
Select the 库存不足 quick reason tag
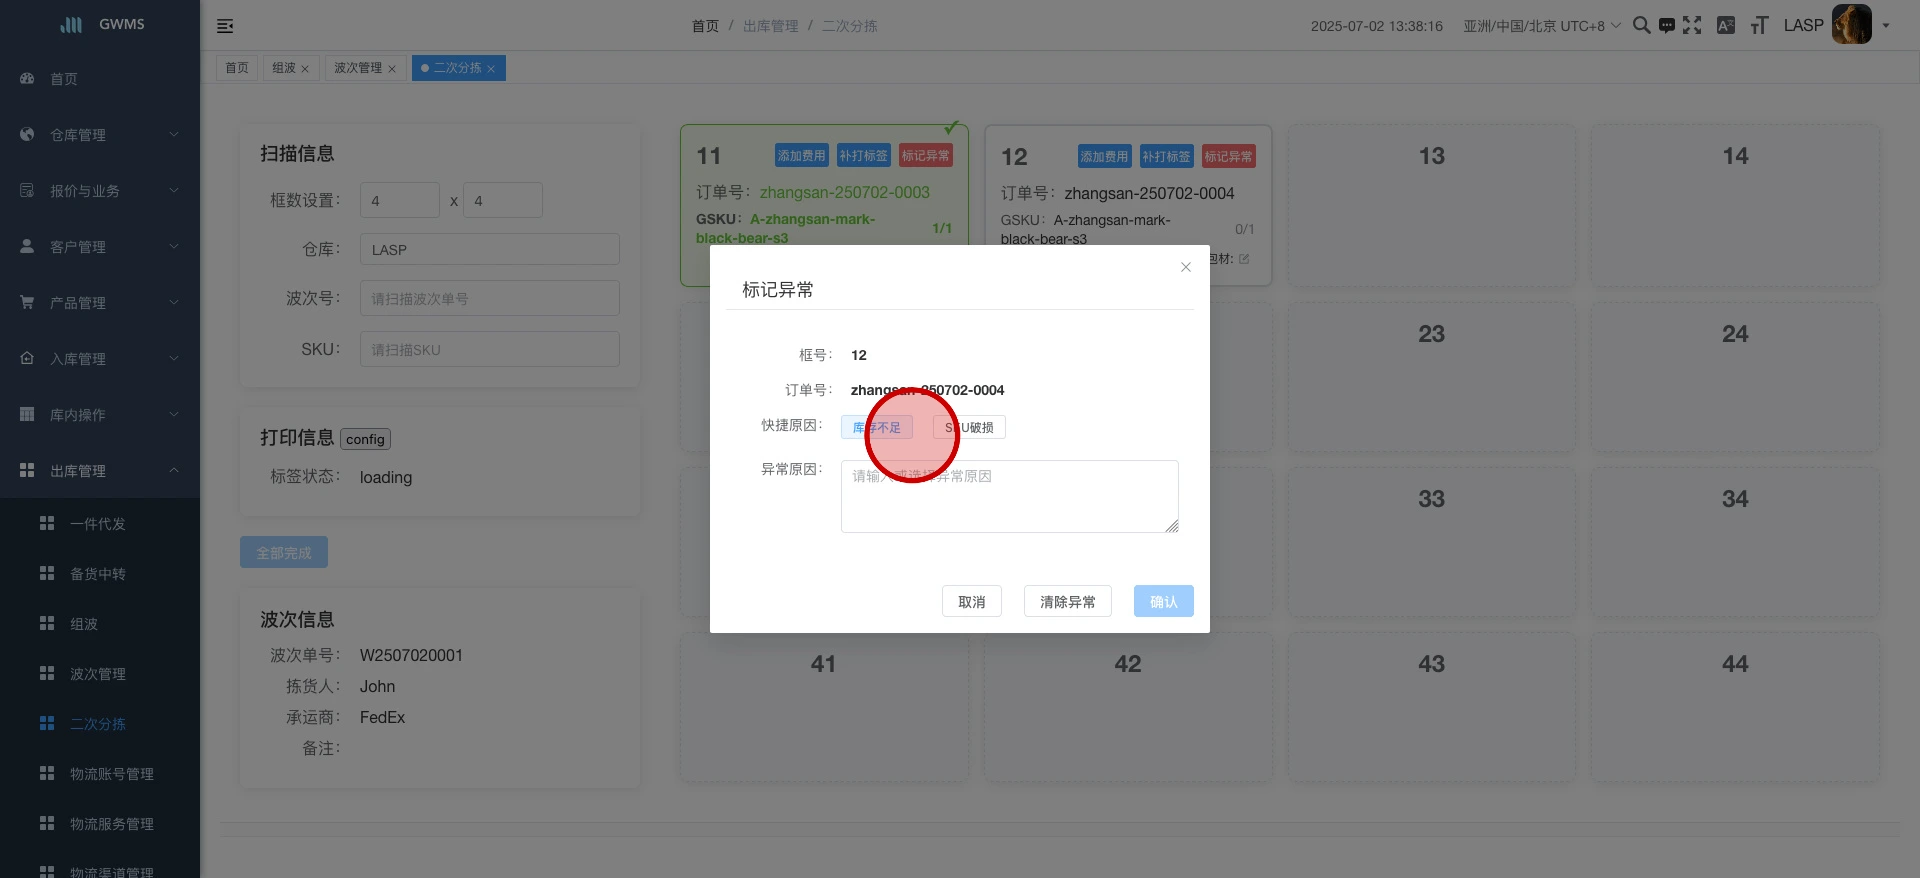coord(877,428)
